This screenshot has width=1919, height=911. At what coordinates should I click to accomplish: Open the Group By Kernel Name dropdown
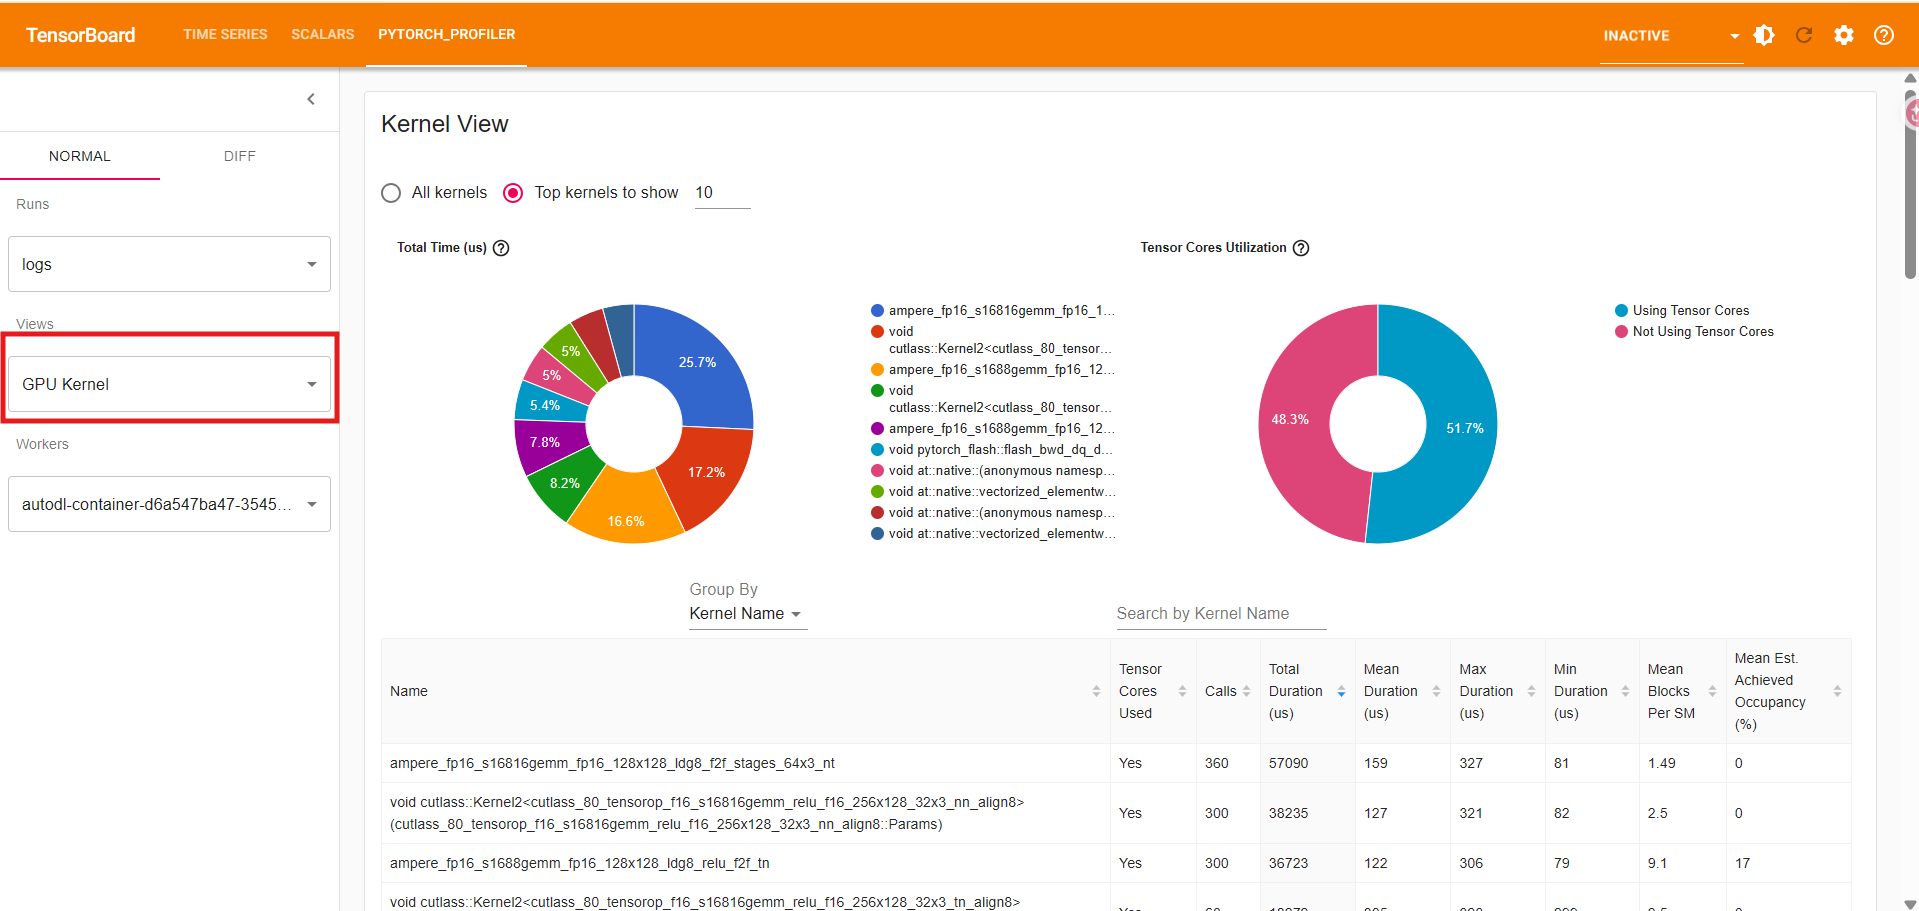(746, 614)
